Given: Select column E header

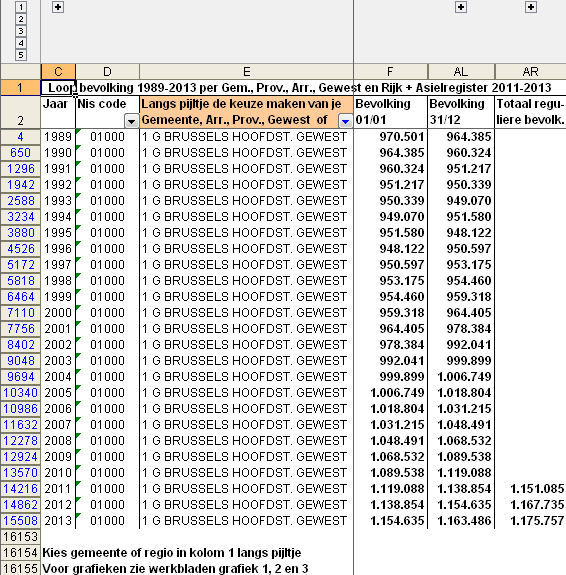Looking at the screenshot, I should tap(247, 72).
